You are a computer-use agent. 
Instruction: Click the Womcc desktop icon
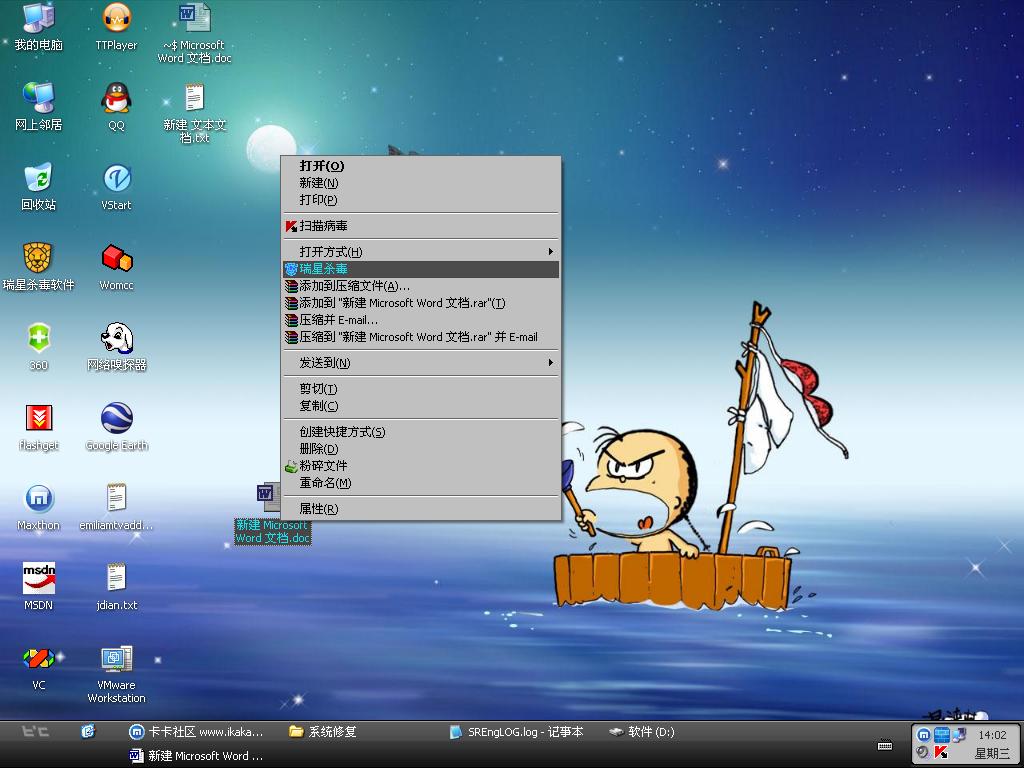(117, 259)
